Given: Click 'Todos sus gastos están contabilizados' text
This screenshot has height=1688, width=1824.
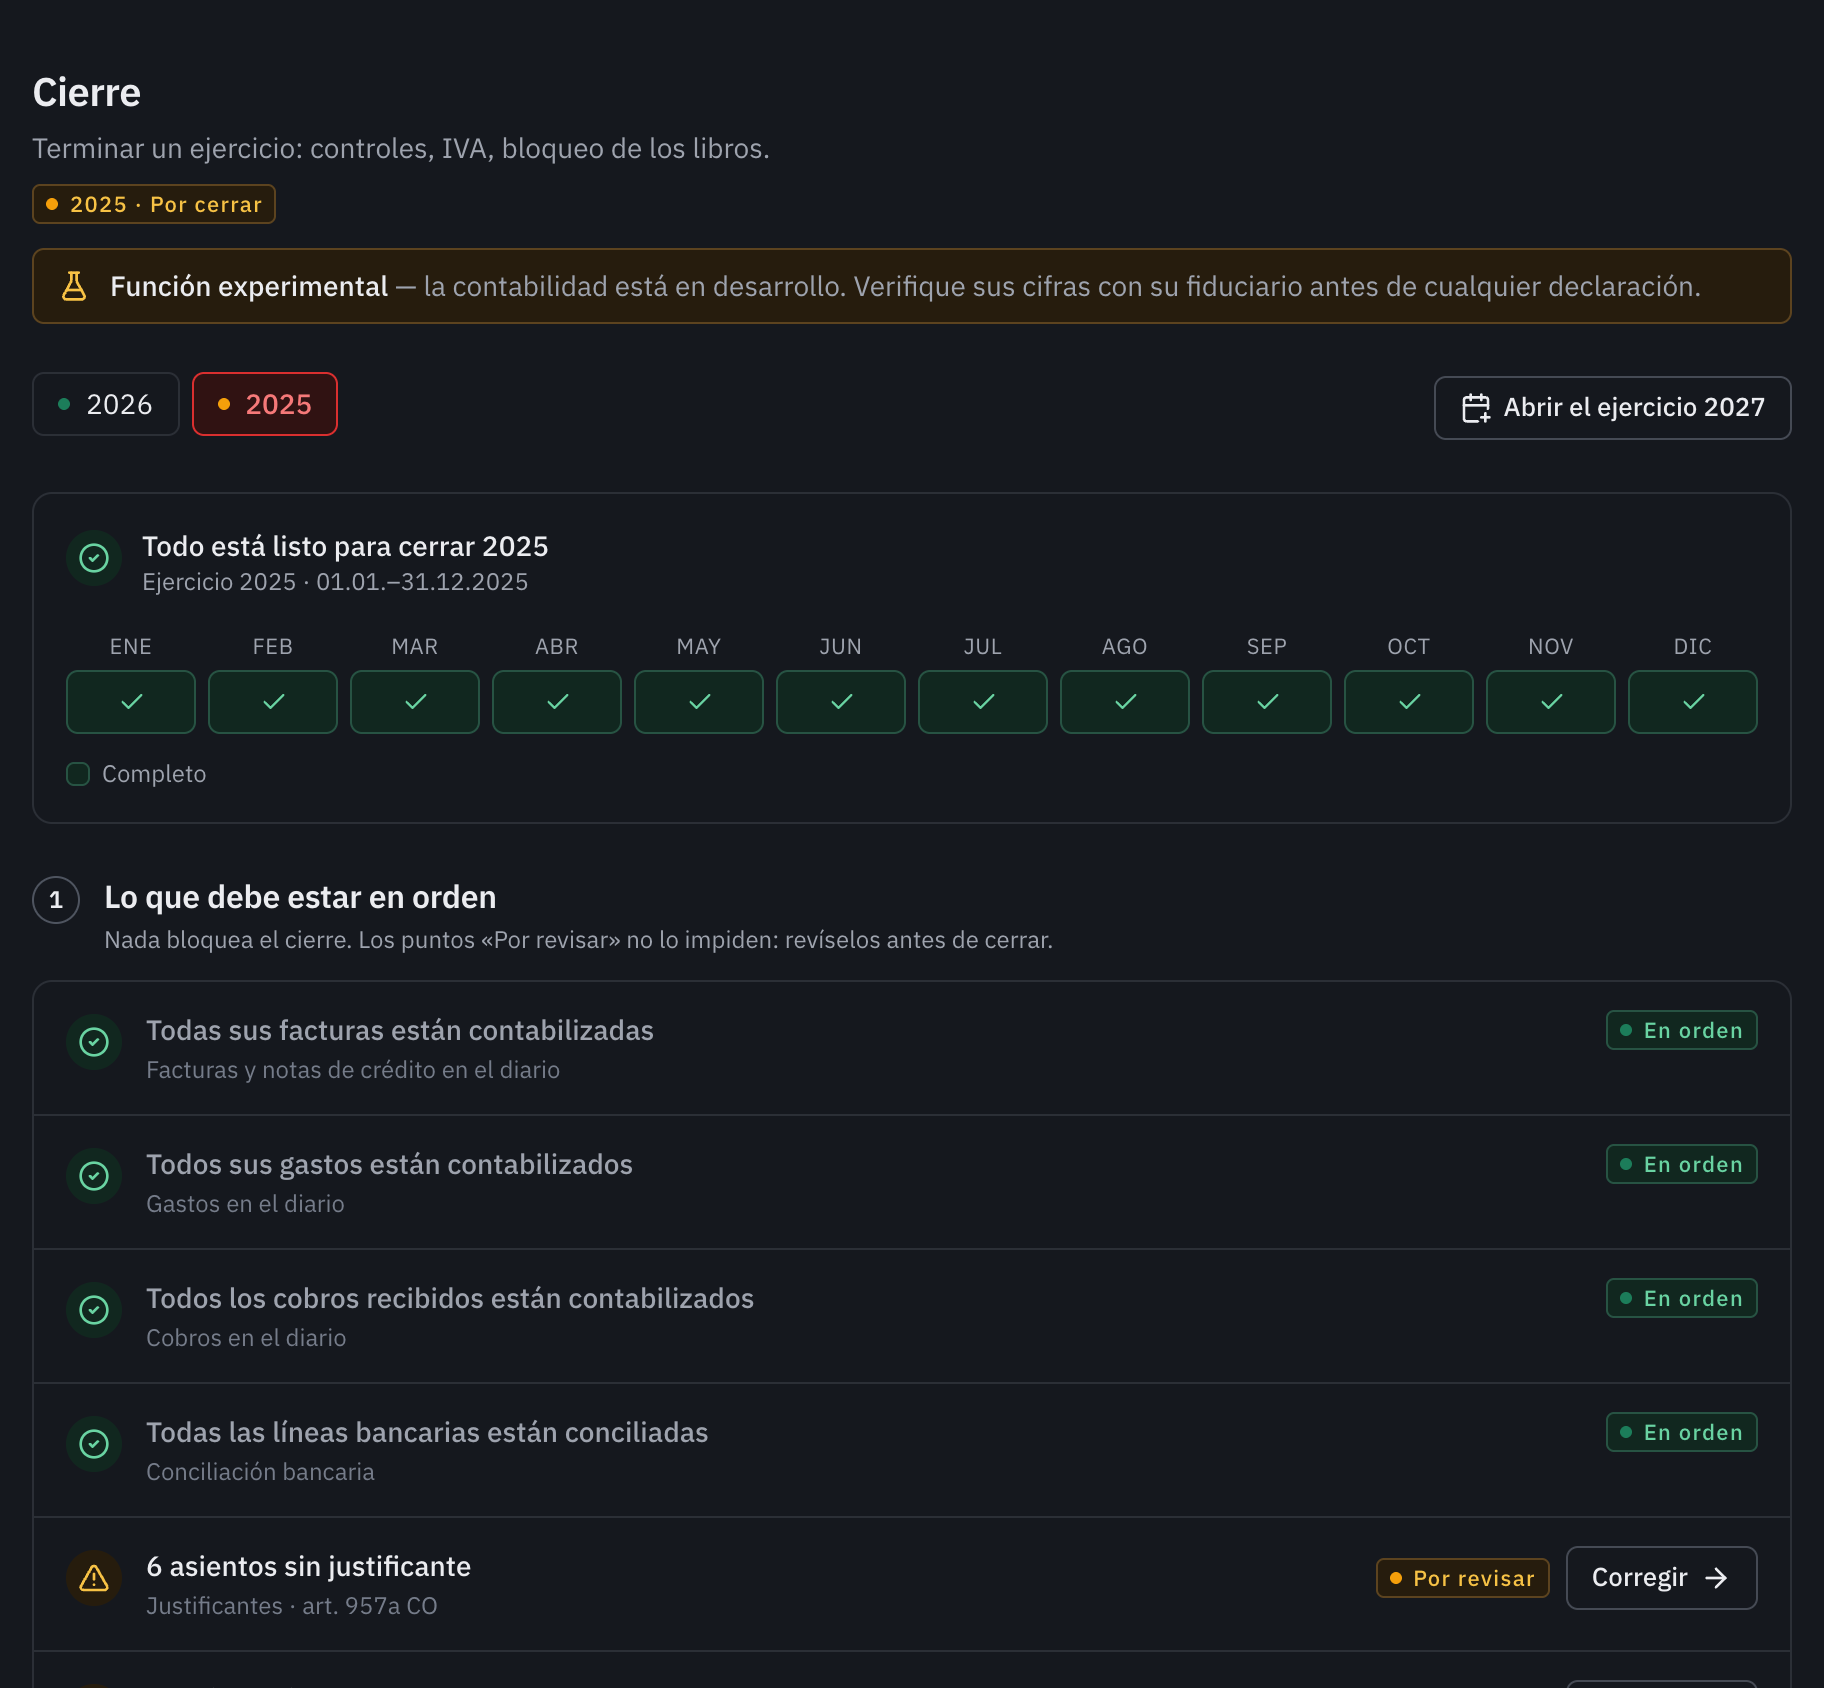Looking at the screenshot, I should pyautogui.click(x=390, y=1164).
